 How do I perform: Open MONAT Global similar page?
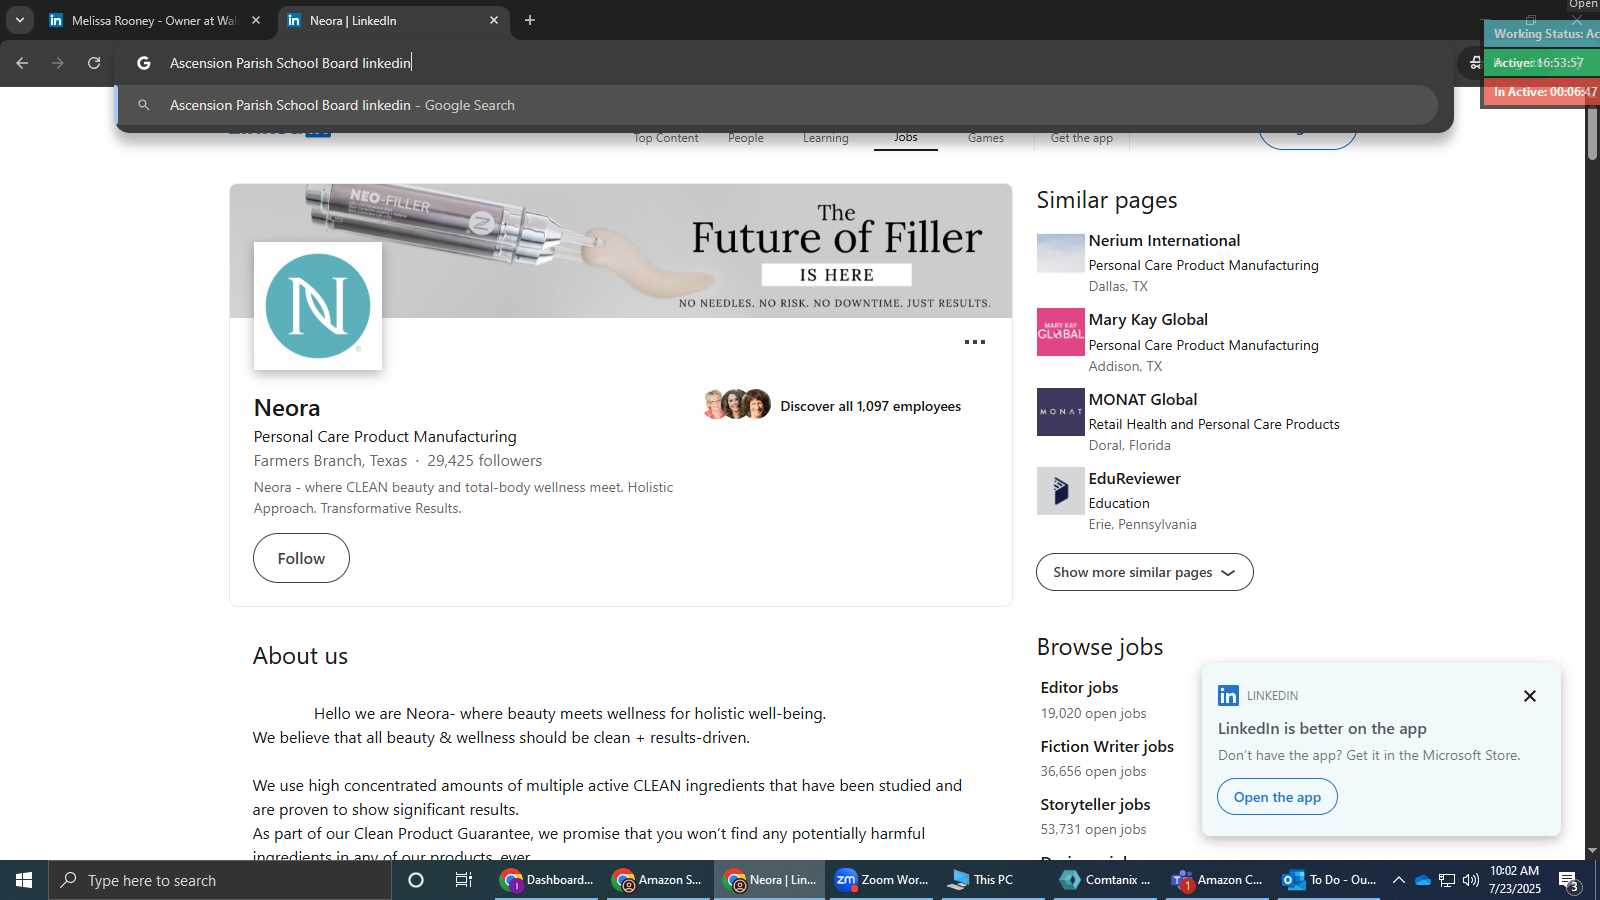click(x=1143, y=399)
